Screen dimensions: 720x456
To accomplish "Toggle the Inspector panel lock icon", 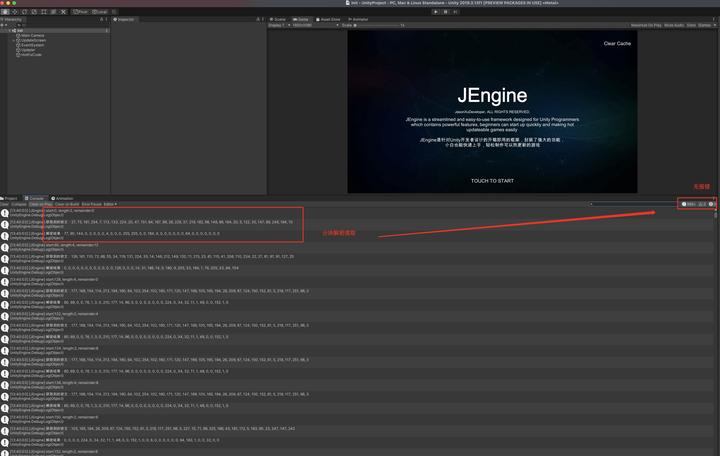I will point(258,19).
